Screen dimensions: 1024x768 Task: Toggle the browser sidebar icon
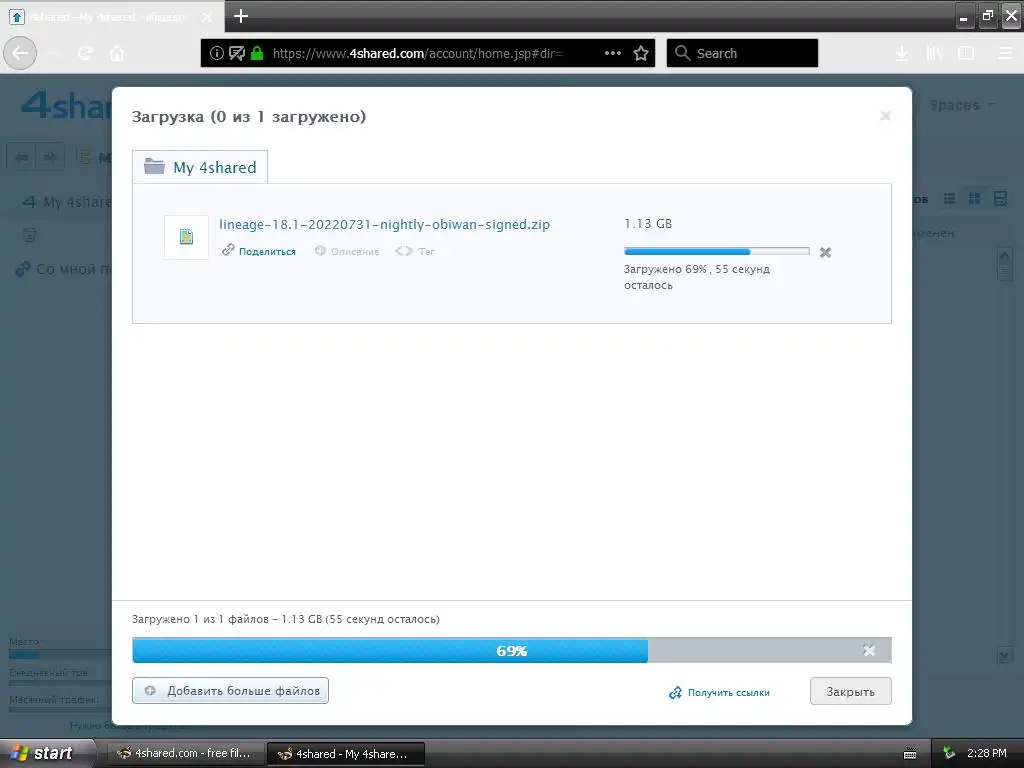(x=966, y=53)
